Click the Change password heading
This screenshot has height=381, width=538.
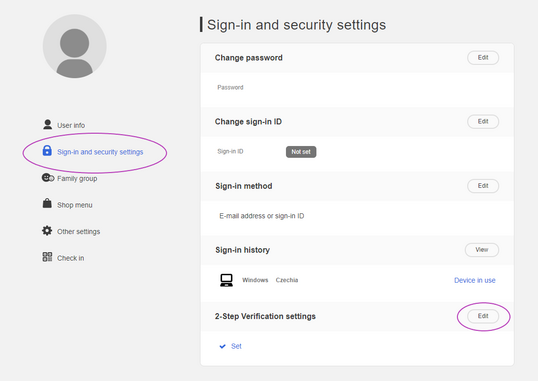click(248, 58)
